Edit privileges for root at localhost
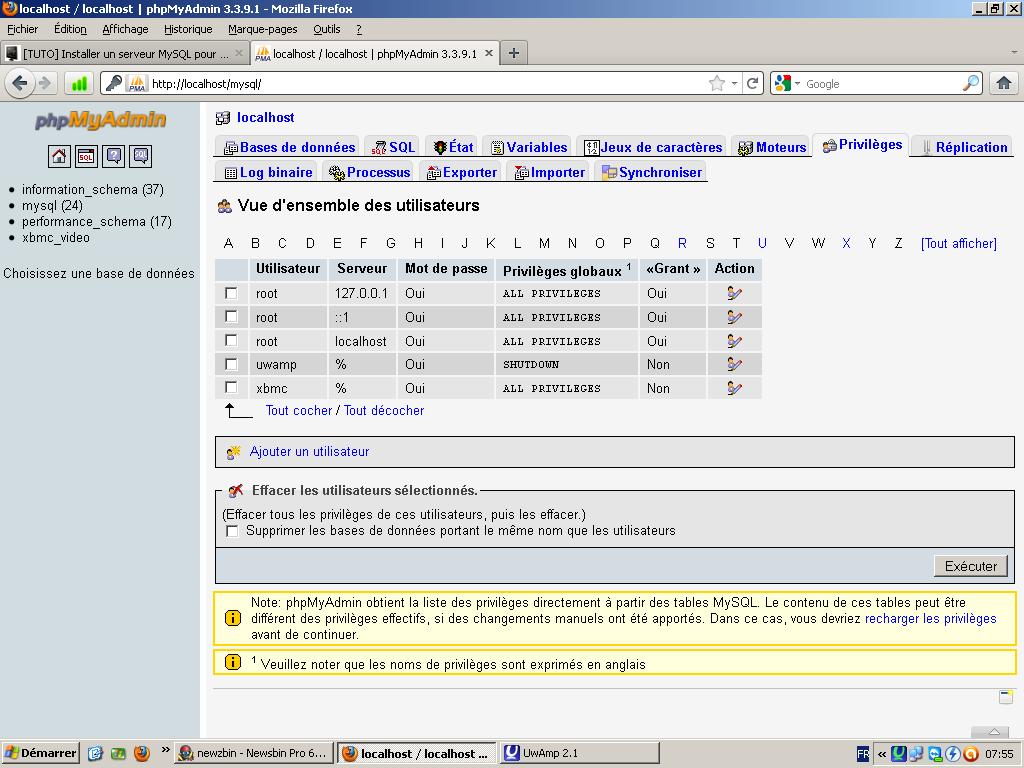 pos(734,341)
